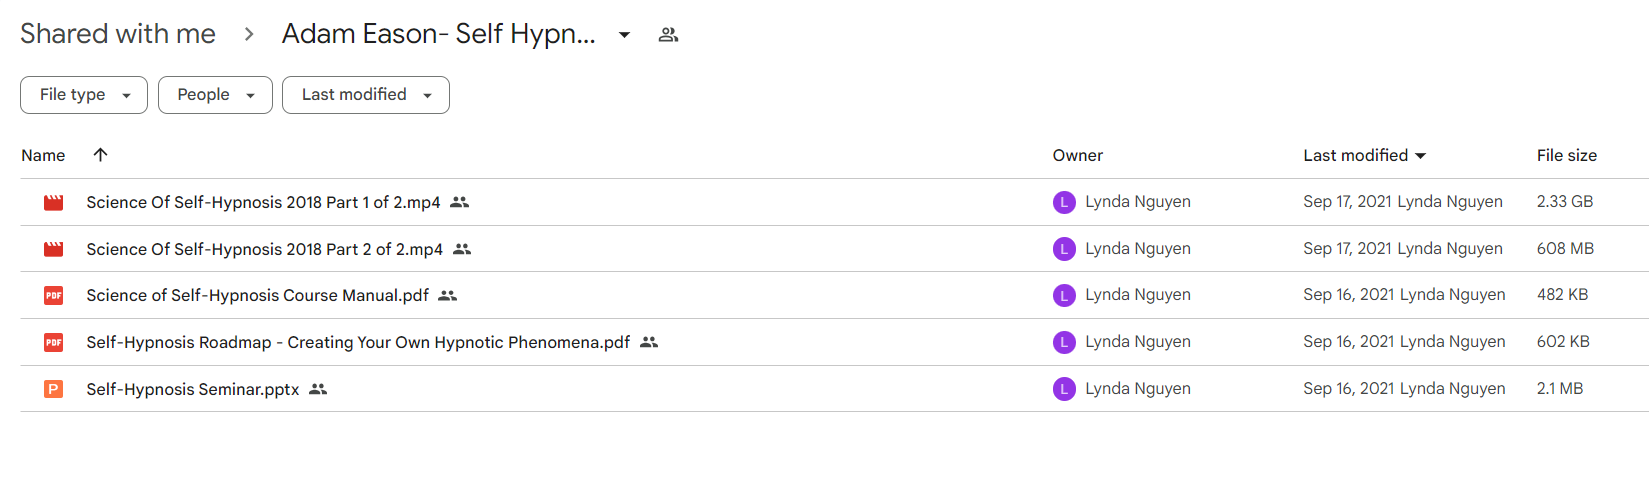
Task: Open the Last modified filter dropdown
Action: click(x=366, y=95)
